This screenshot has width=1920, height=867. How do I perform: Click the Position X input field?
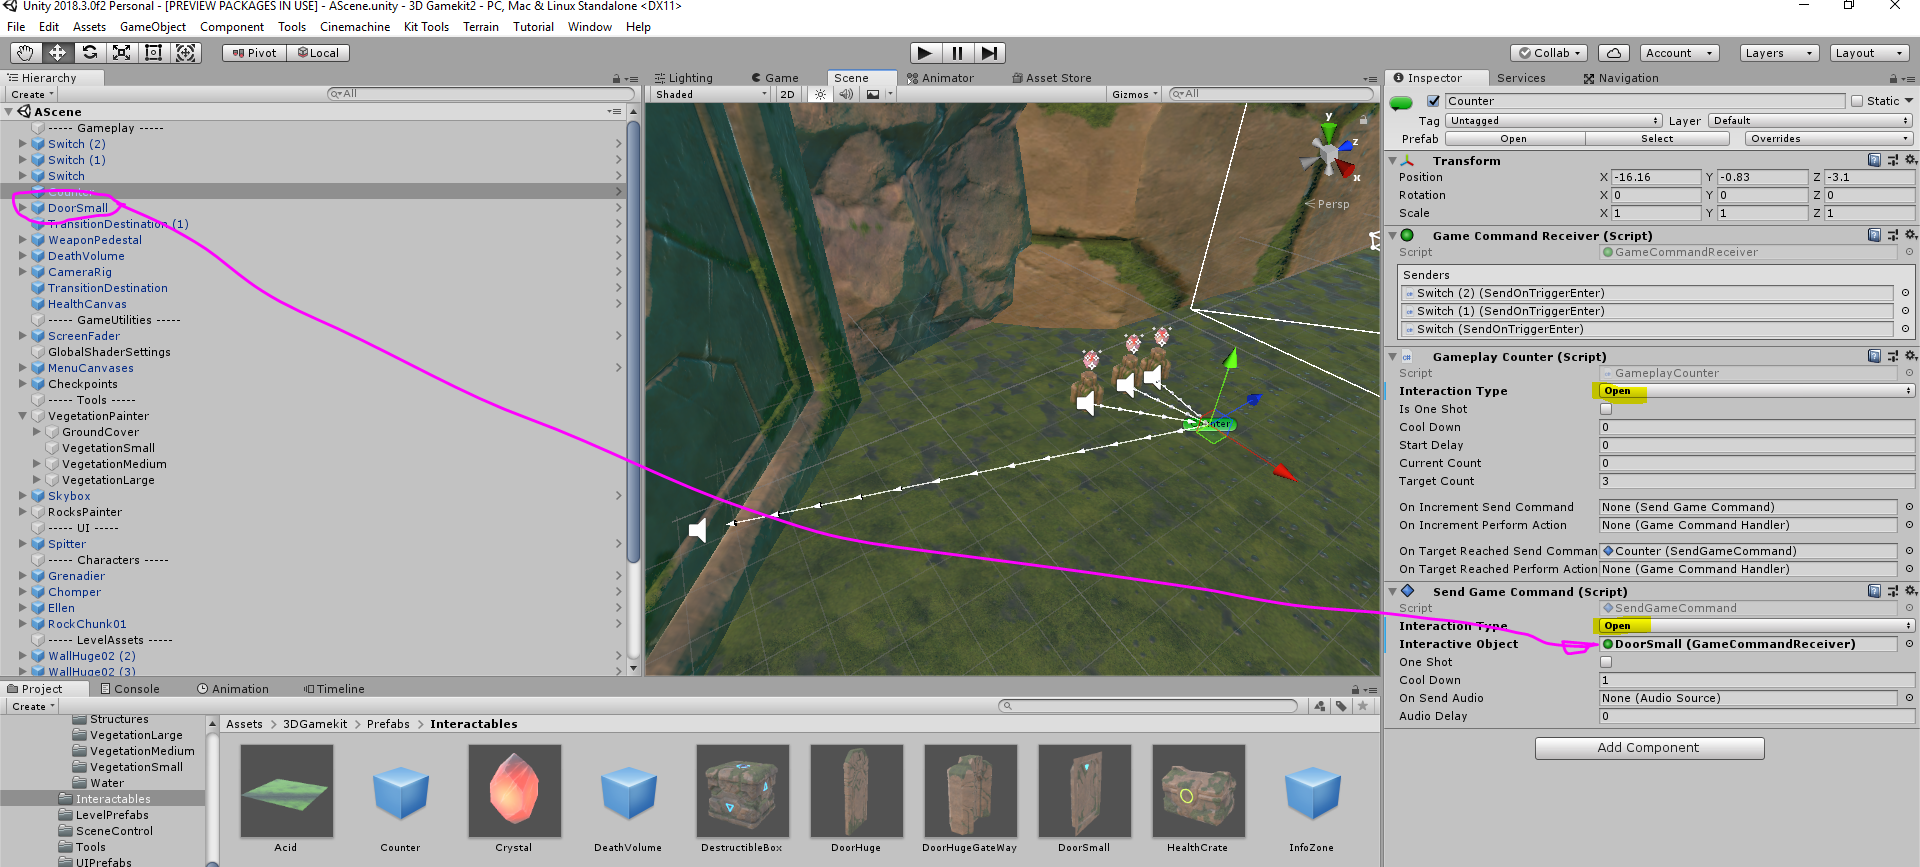click(1655, 177)
